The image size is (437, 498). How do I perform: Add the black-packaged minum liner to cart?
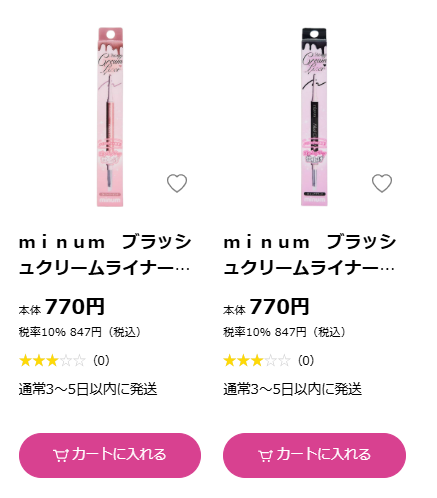click(x=314, y=455)
